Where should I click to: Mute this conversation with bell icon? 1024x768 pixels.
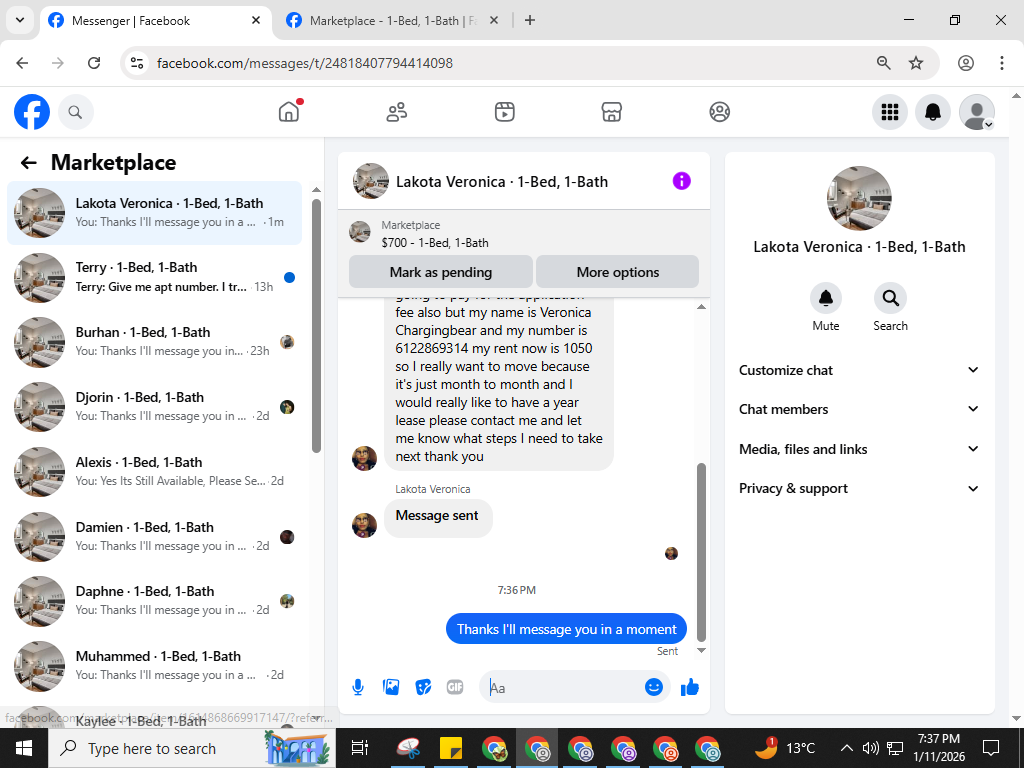point(825,298)
